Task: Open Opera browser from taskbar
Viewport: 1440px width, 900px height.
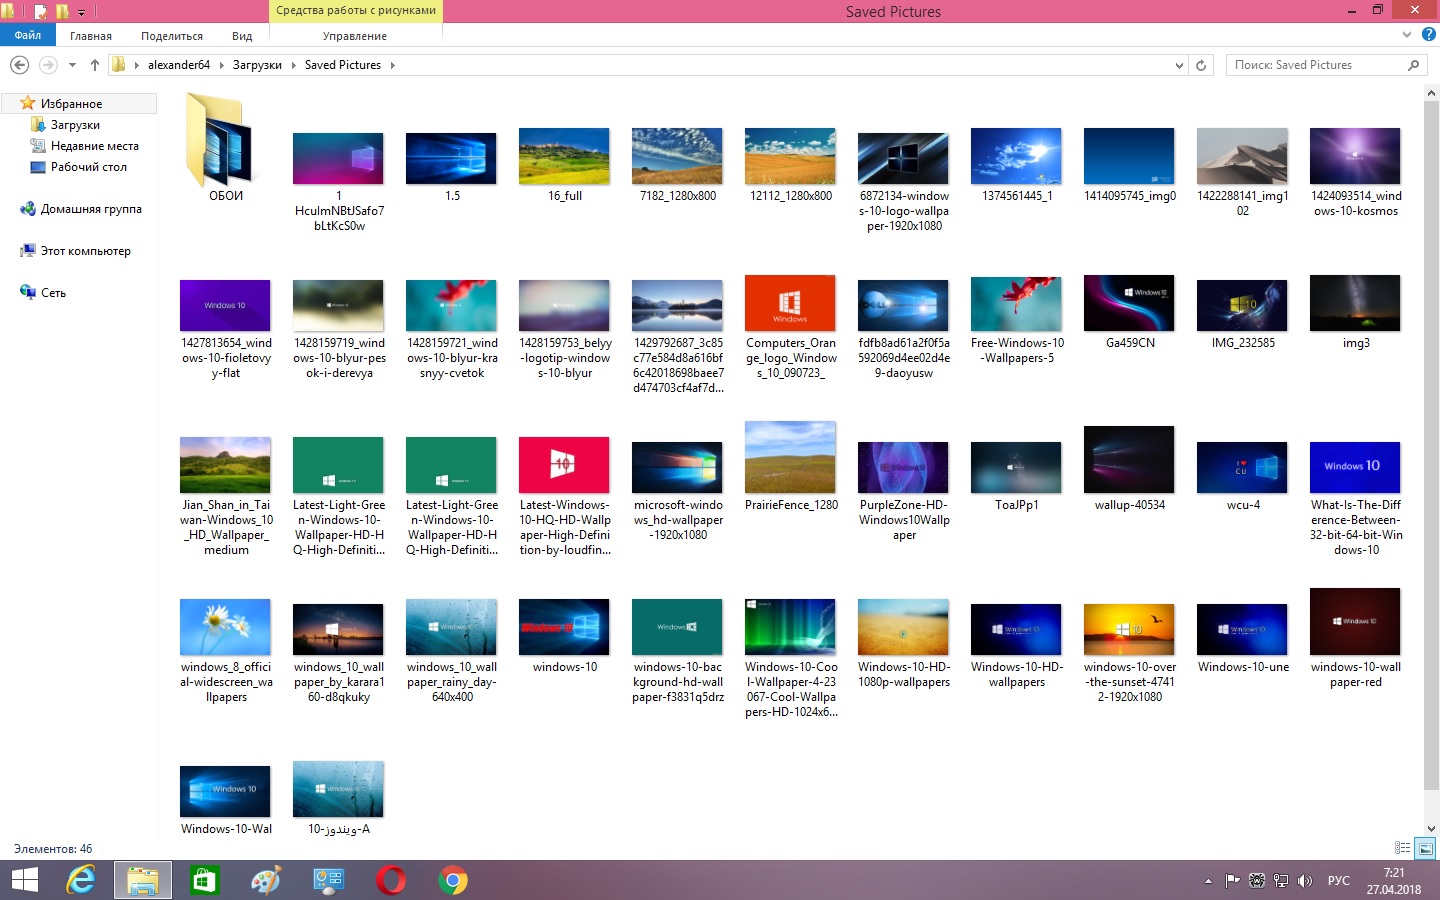Action: [x=391, y=880]
